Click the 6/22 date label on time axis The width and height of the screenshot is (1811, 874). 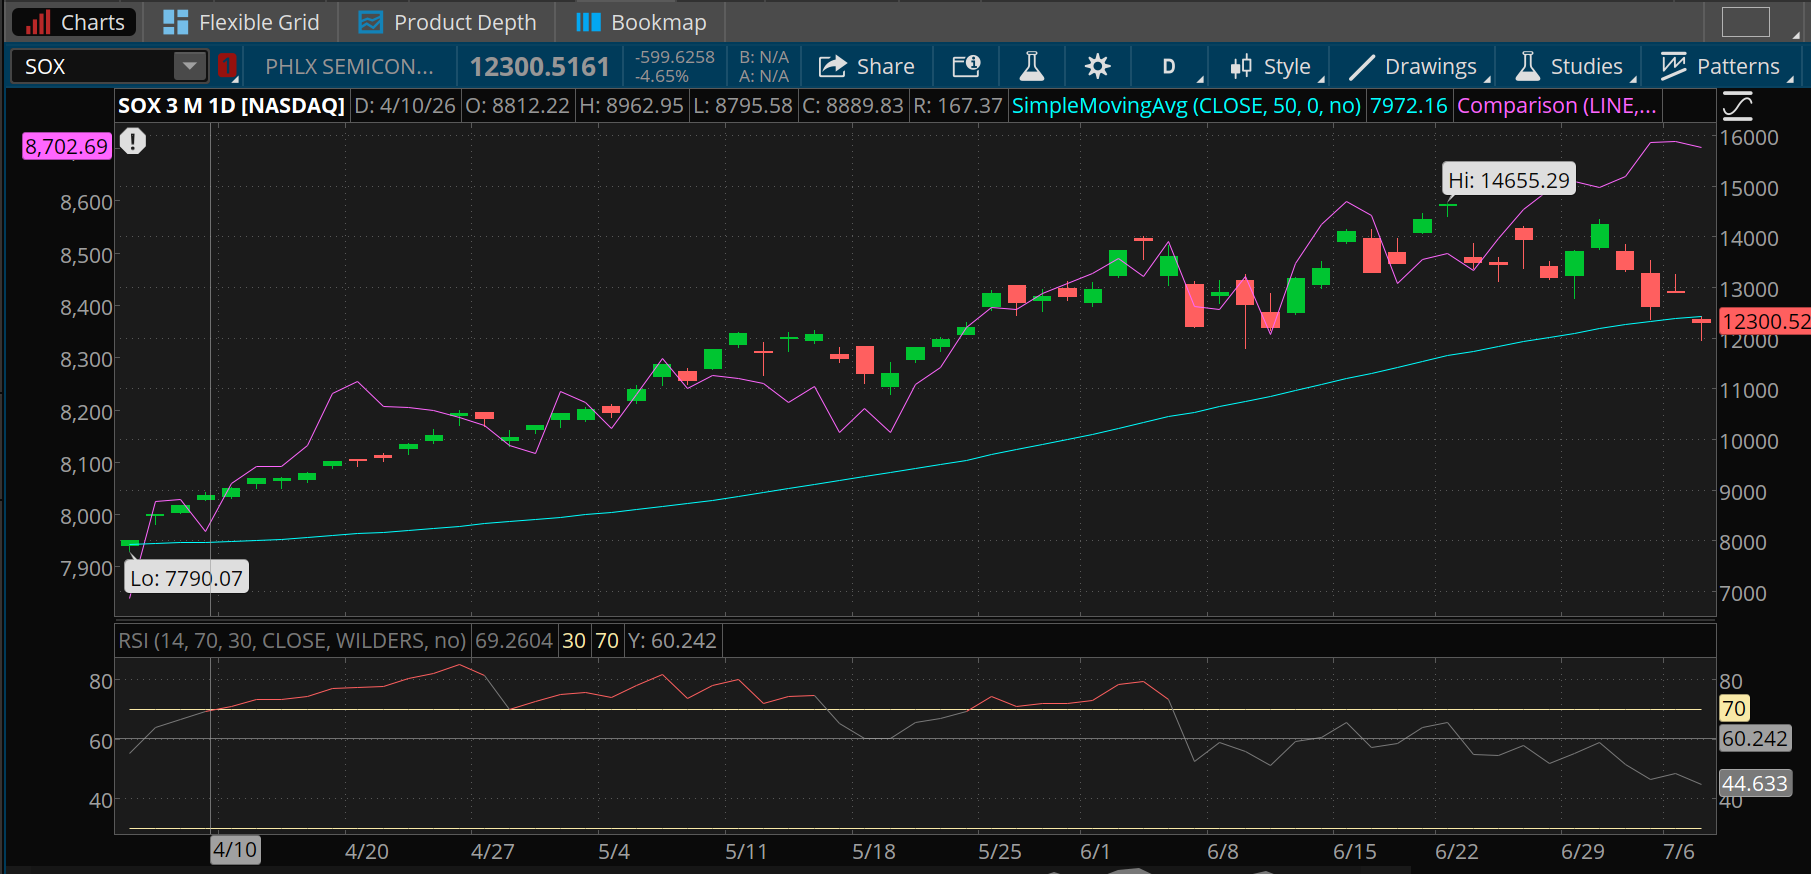coord(1457,852)
